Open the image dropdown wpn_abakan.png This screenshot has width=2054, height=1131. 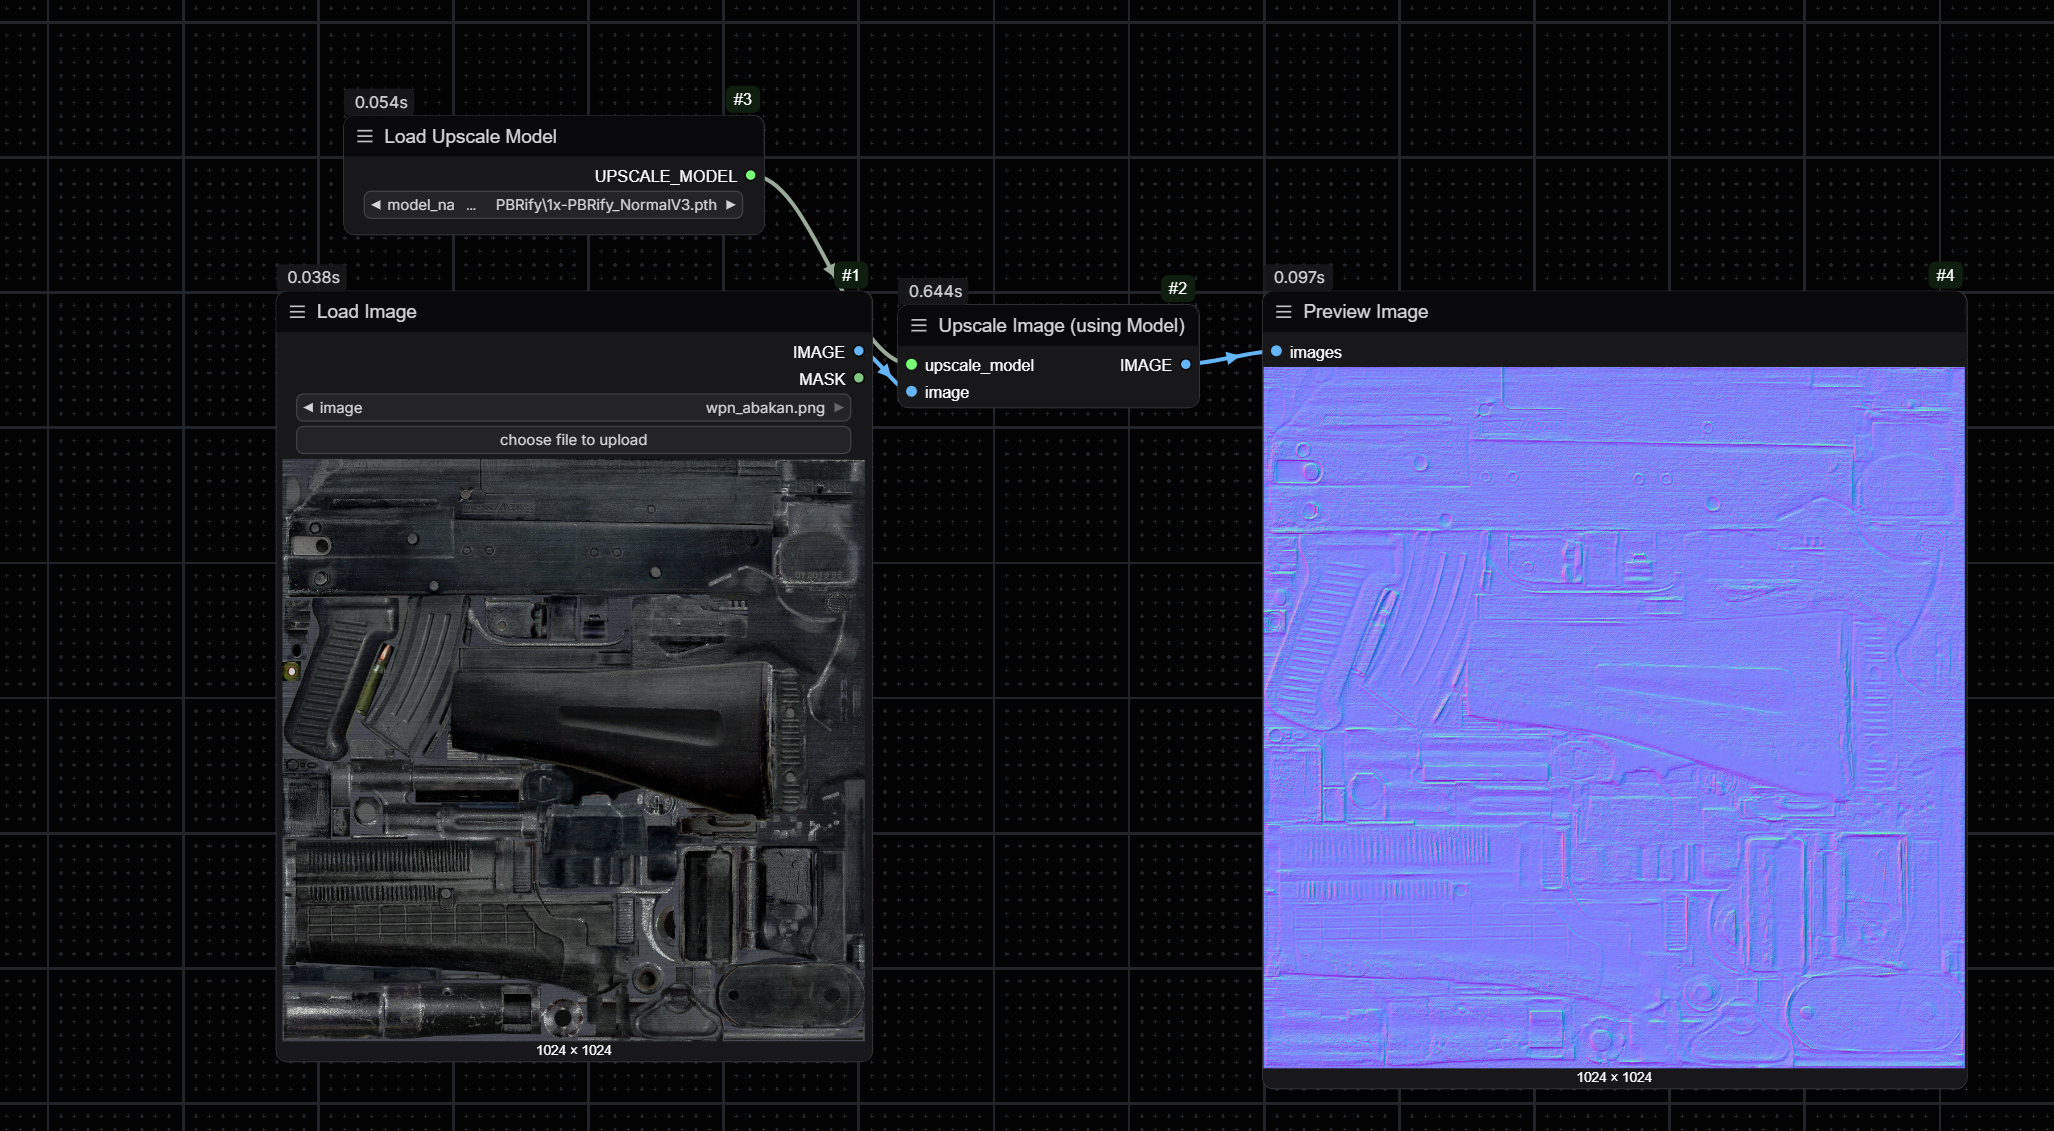[574, 408]
